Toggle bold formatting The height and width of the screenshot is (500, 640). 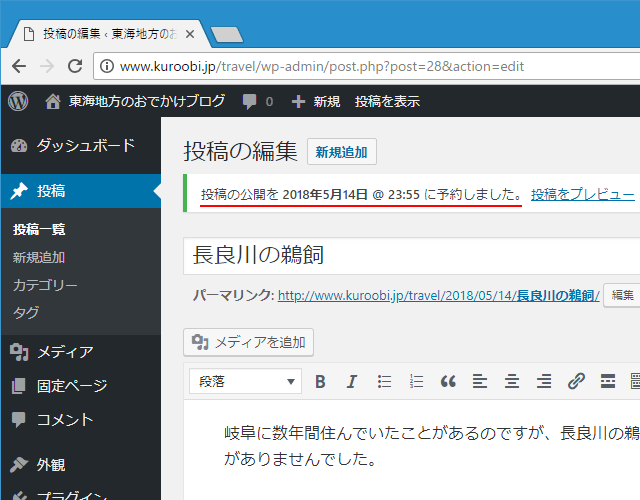pos(320,382)
